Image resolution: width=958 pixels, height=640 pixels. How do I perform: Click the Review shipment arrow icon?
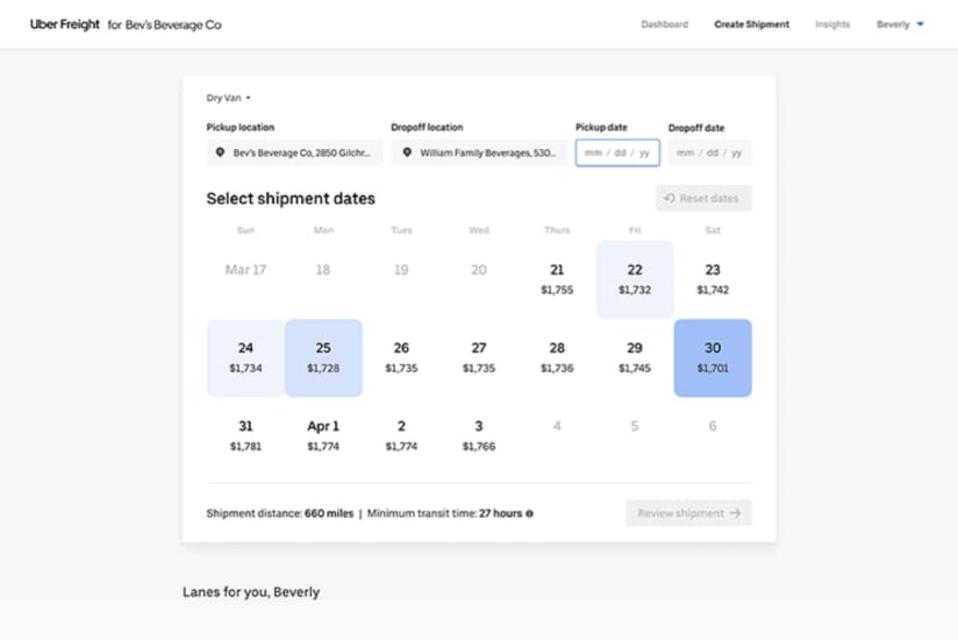[x=736, y=513]
